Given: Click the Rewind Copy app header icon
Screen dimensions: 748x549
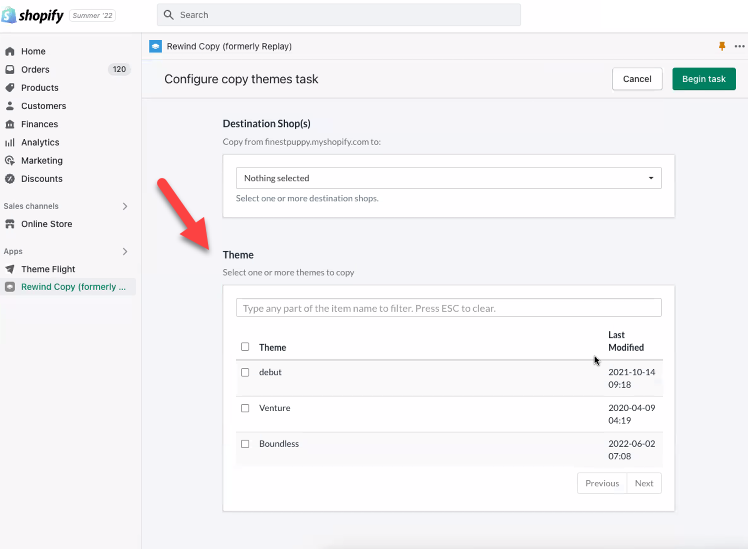Looking at the screenshot, I should pyautogui.click(x=155, y=46).
